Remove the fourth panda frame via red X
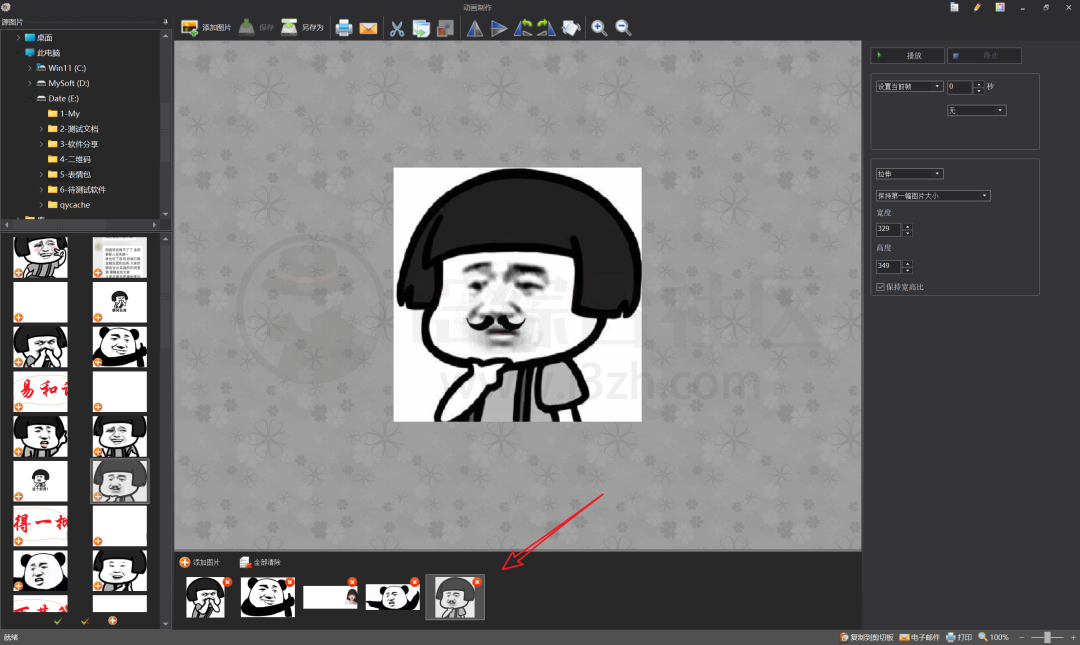Image resolution: width=1080 pixels, height=645 pixels. 415,582
